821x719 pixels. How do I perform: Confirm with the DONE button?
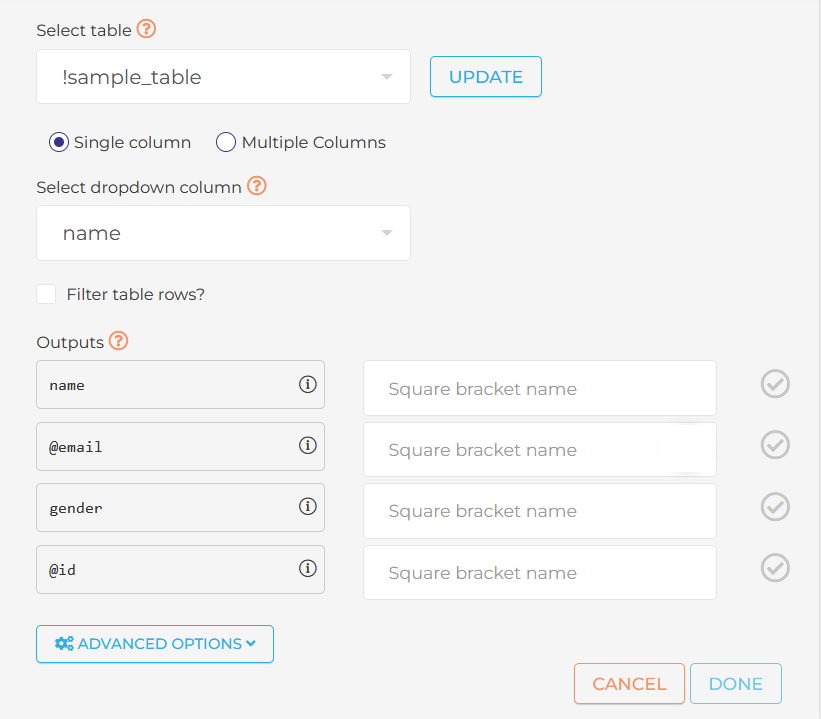(735, 684)
